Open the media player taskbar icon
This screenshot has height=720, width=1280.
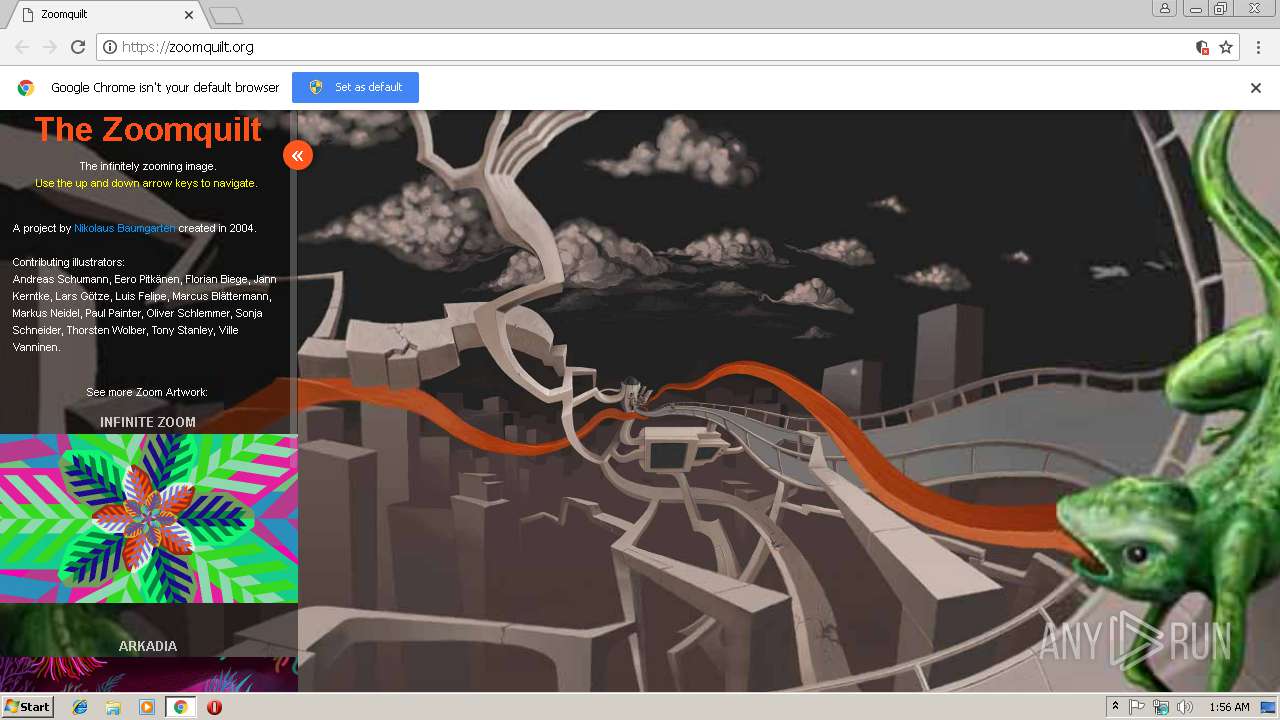pos(147,707)
